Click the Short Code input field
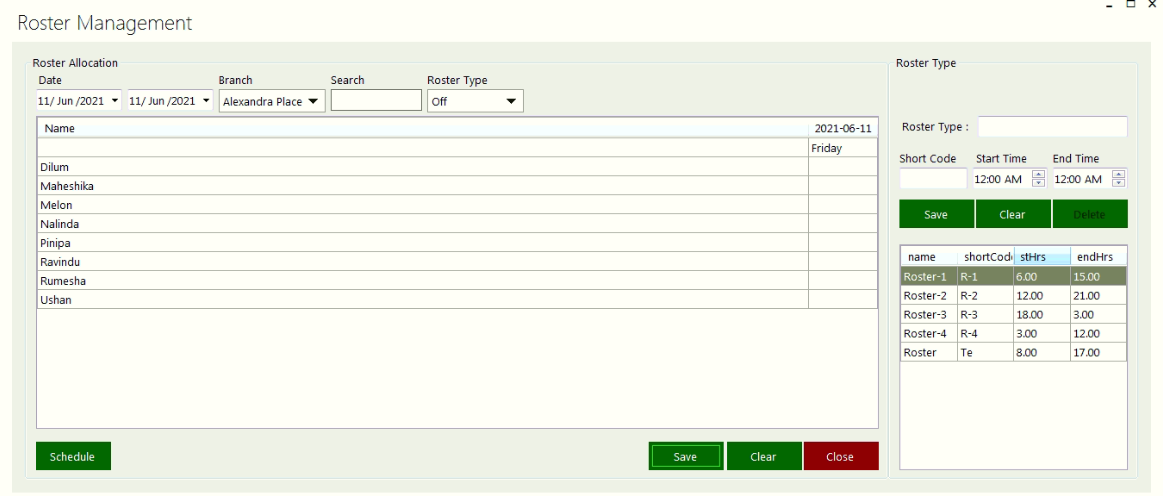The height and width of the screenshot is (496, 1163). click(x=932, y=179)
